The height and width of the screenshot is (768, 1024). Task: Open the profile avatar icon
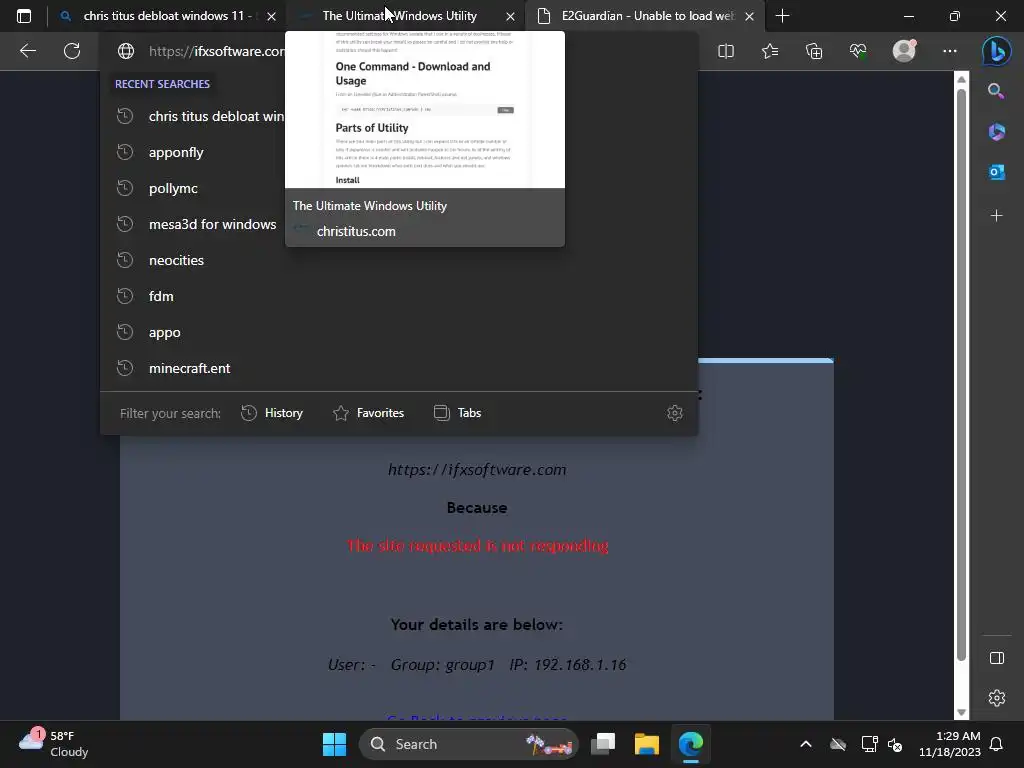click(x=904, y=51)
